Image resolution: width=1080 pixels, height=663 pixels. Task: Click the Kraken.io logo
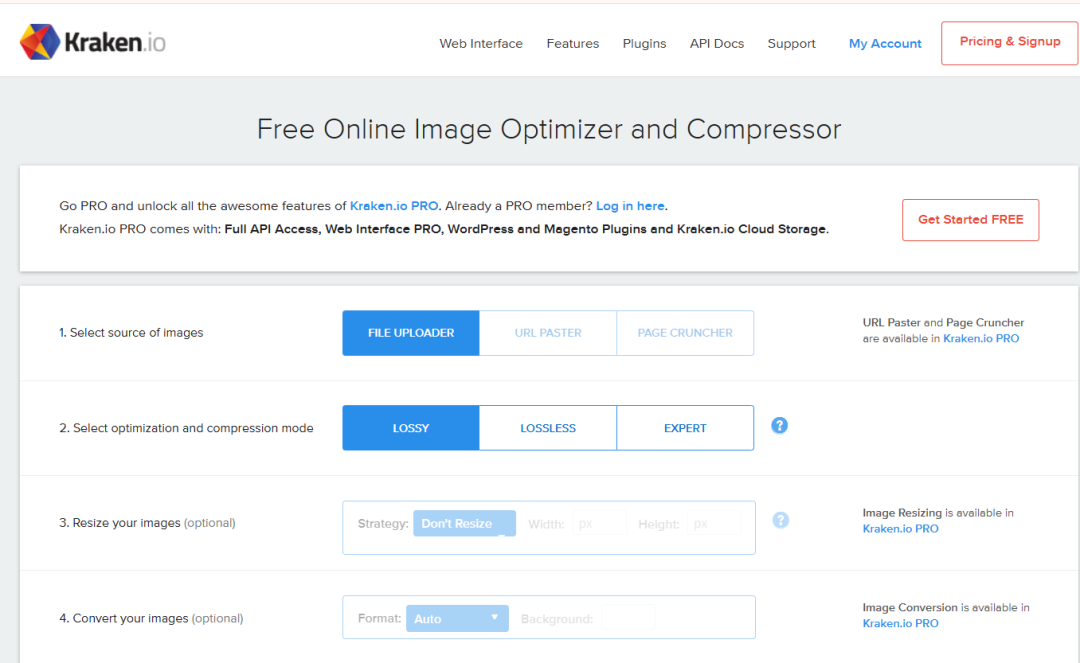click(92, 42)
